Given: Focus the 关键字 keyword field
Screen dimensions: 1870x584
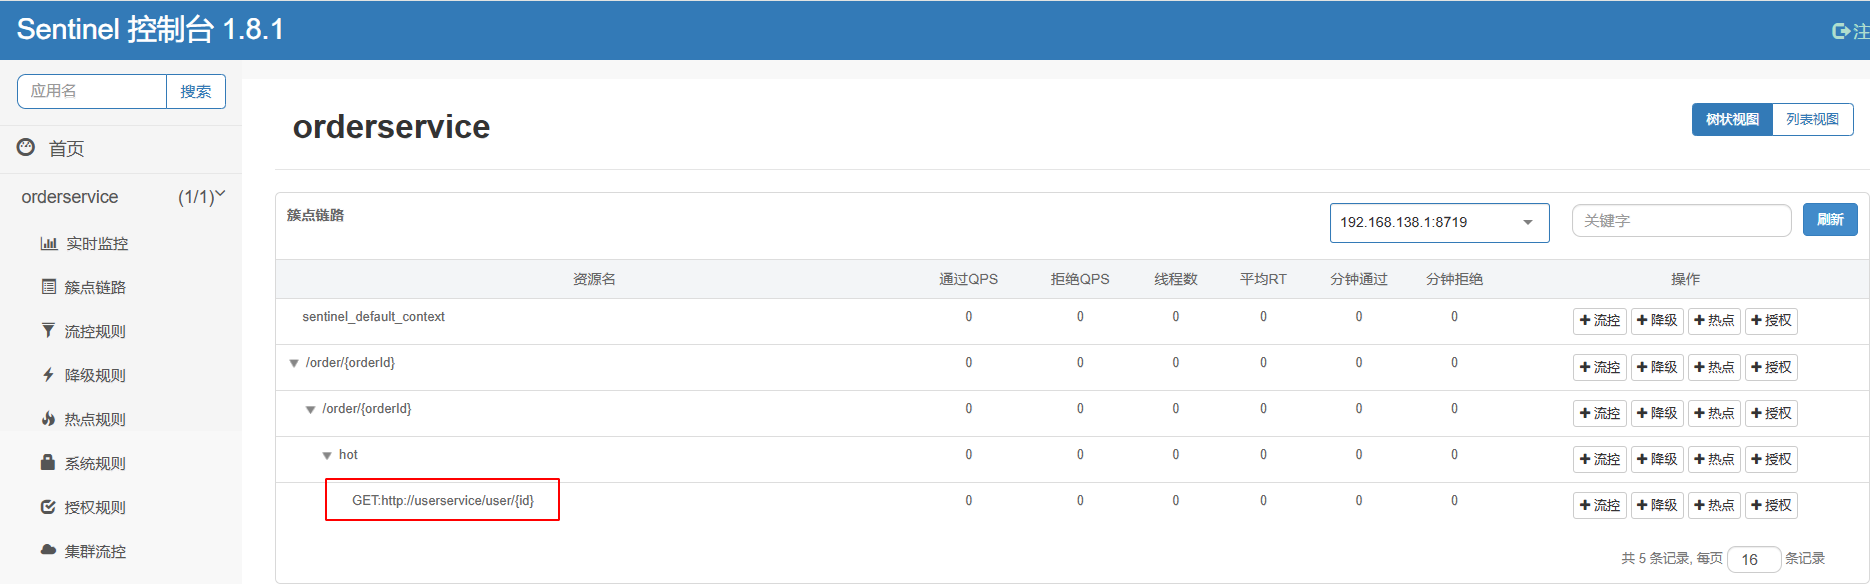Looking at the screenshot, I should (1681, 220).
